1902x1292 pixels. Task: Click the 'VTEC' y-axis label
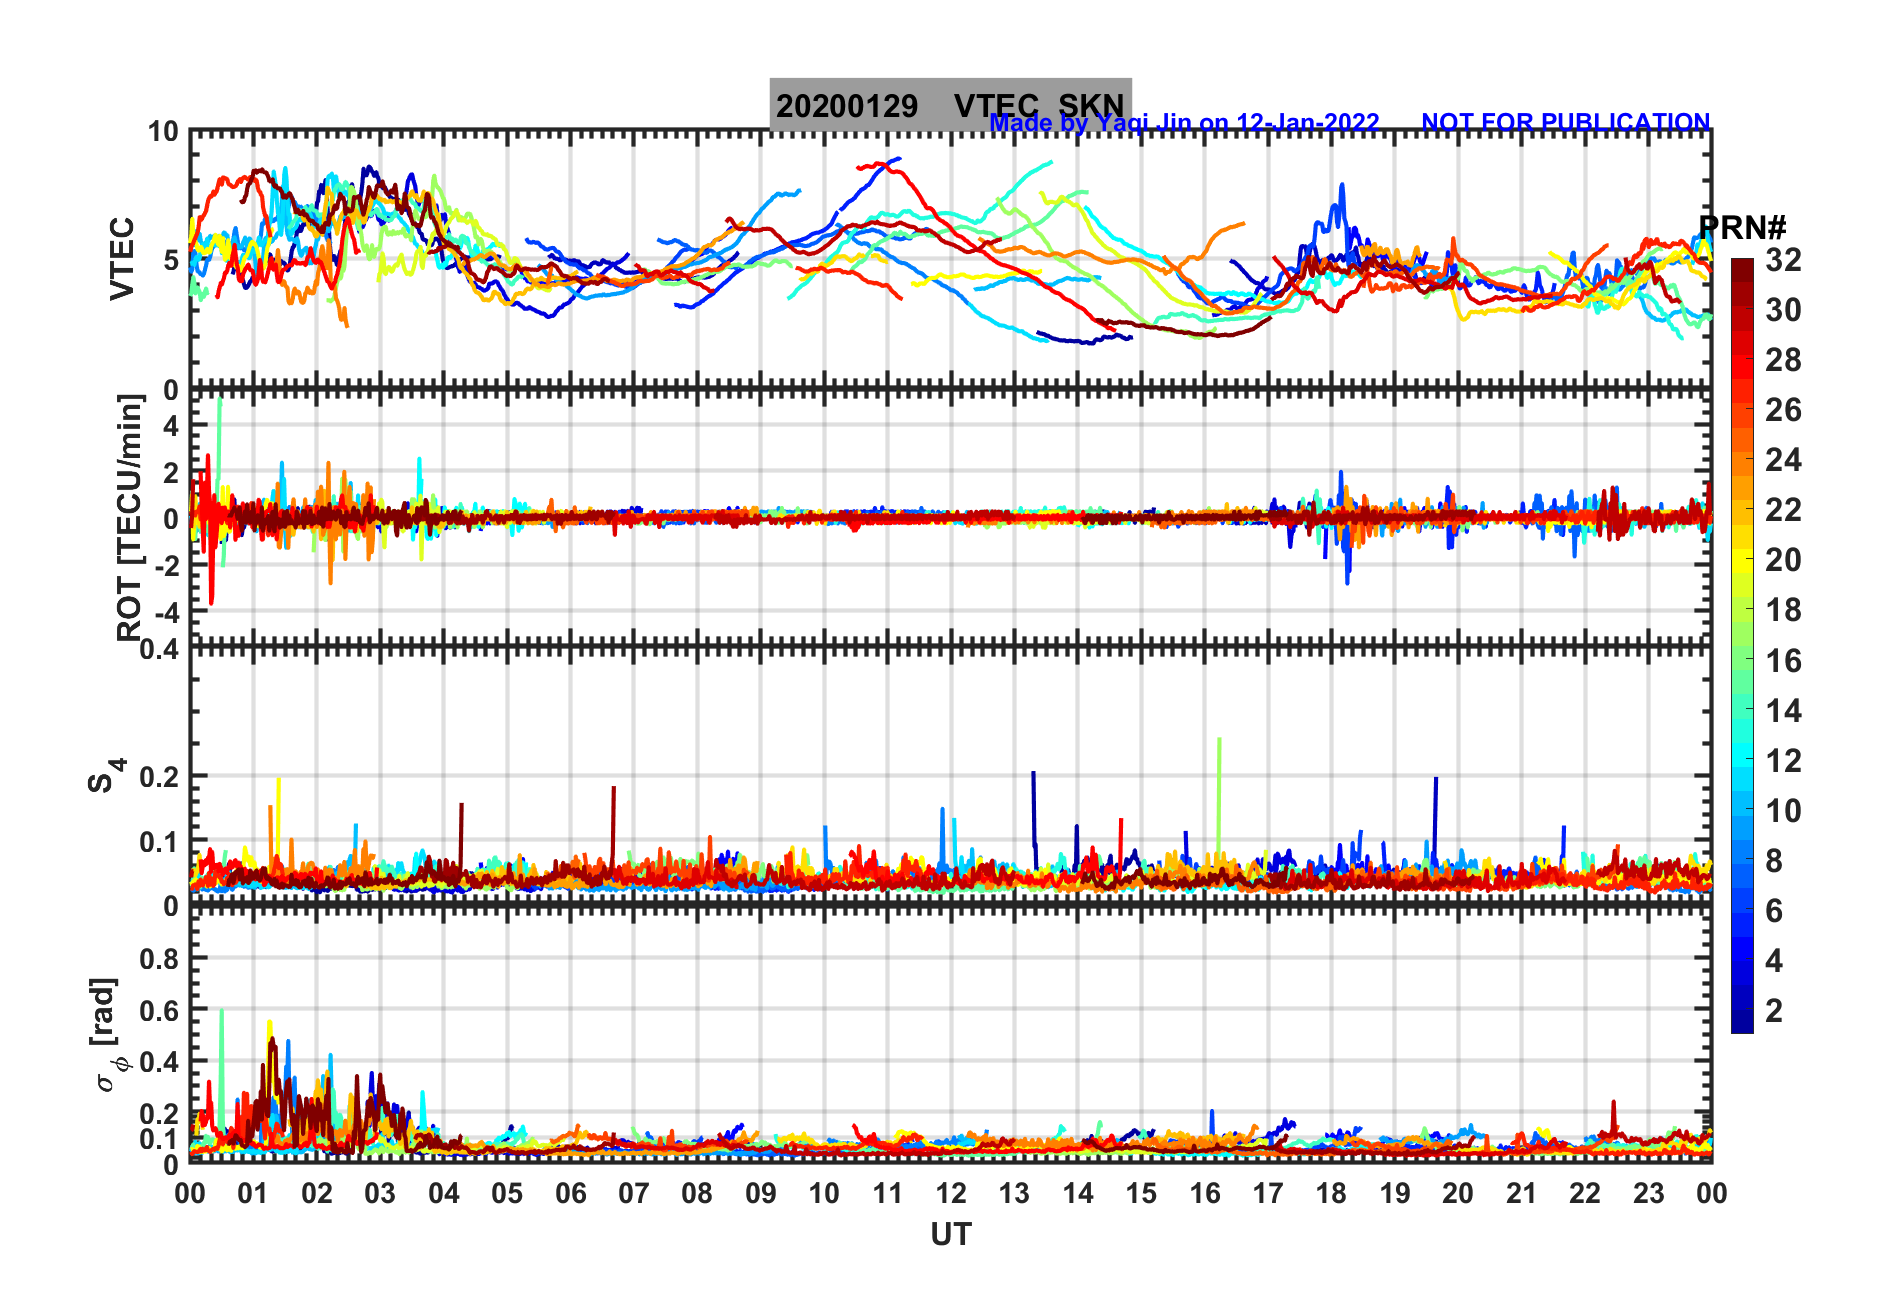121,258
